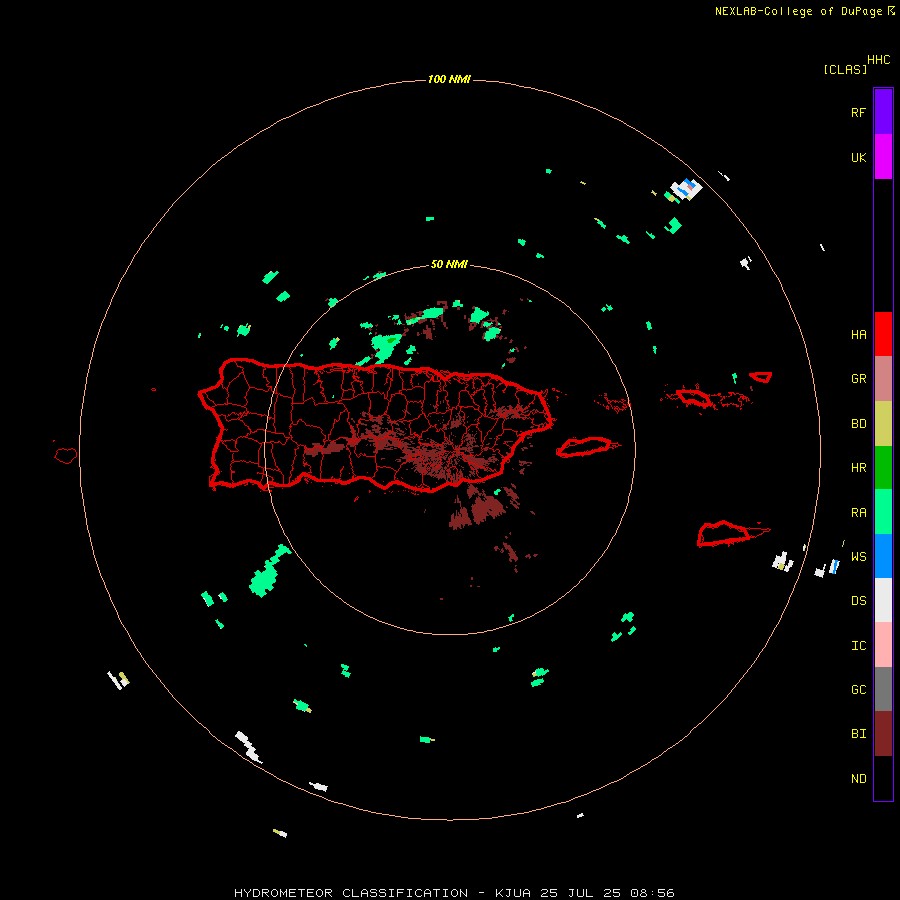Click the RA light green legend color
The width and height of the screenshot is (900, 900).
[x=883, y=512]
